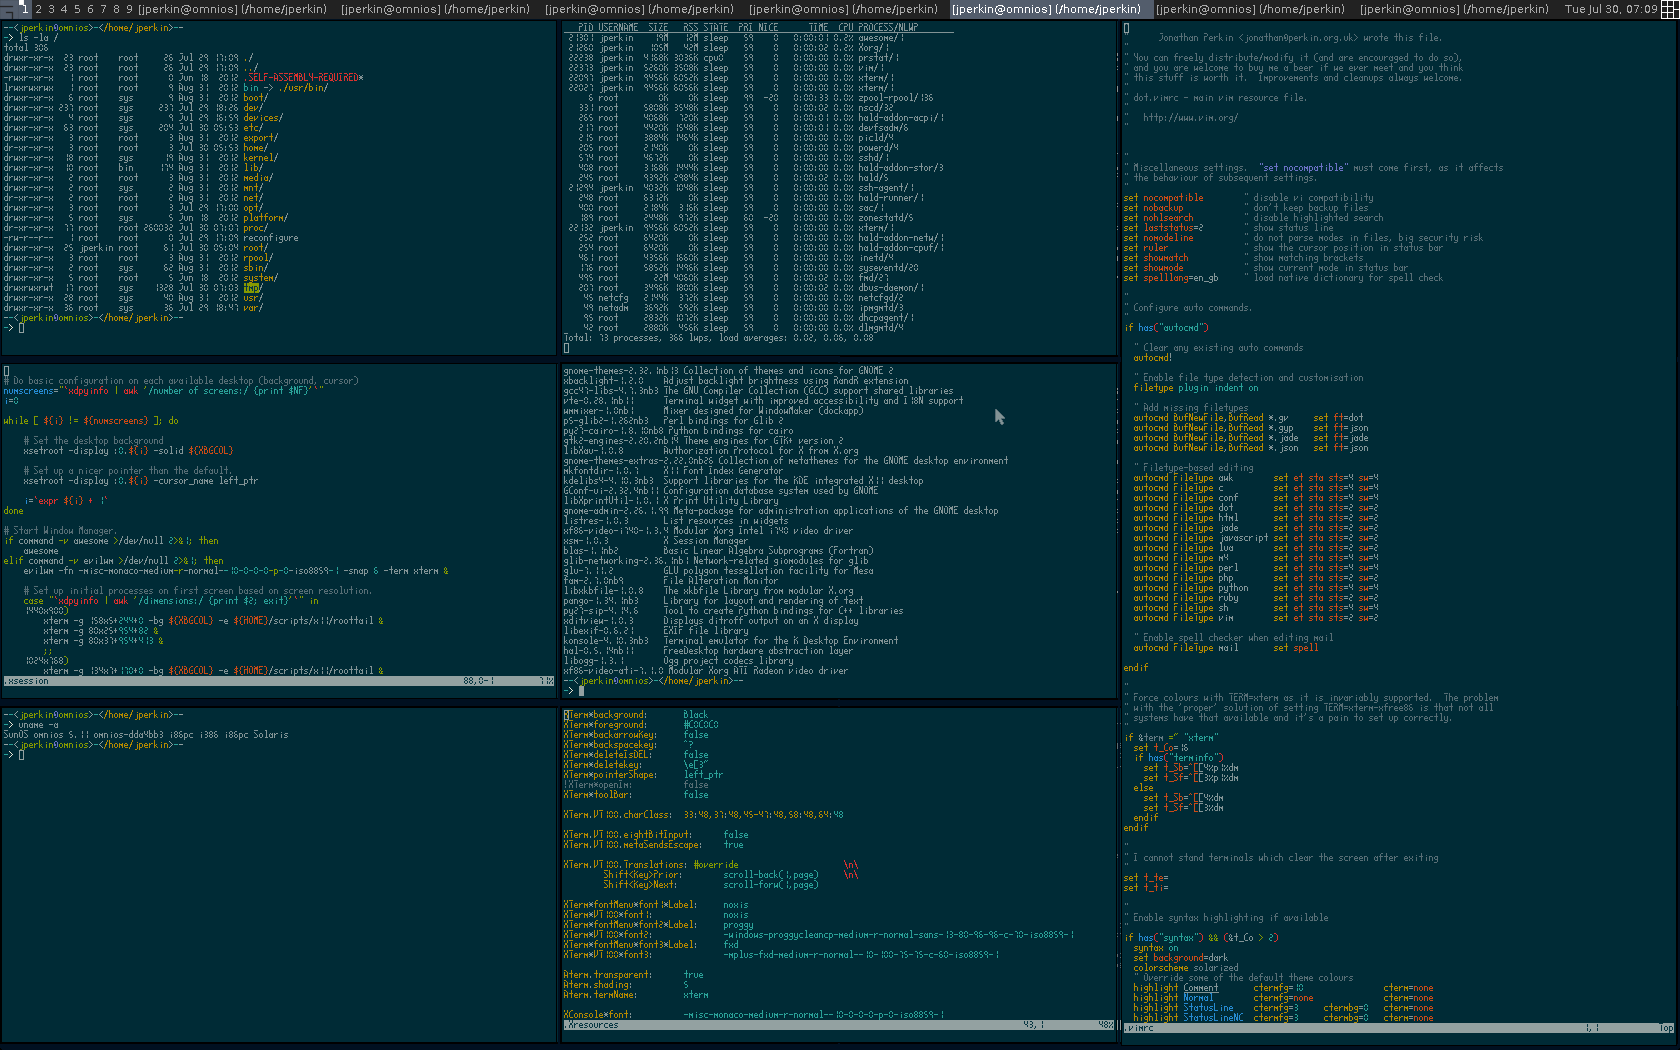The width and height of the screenshot is (1680, 1050).
Task: Open the awesome launcher menu icon
Action: [x=8, y=8]
